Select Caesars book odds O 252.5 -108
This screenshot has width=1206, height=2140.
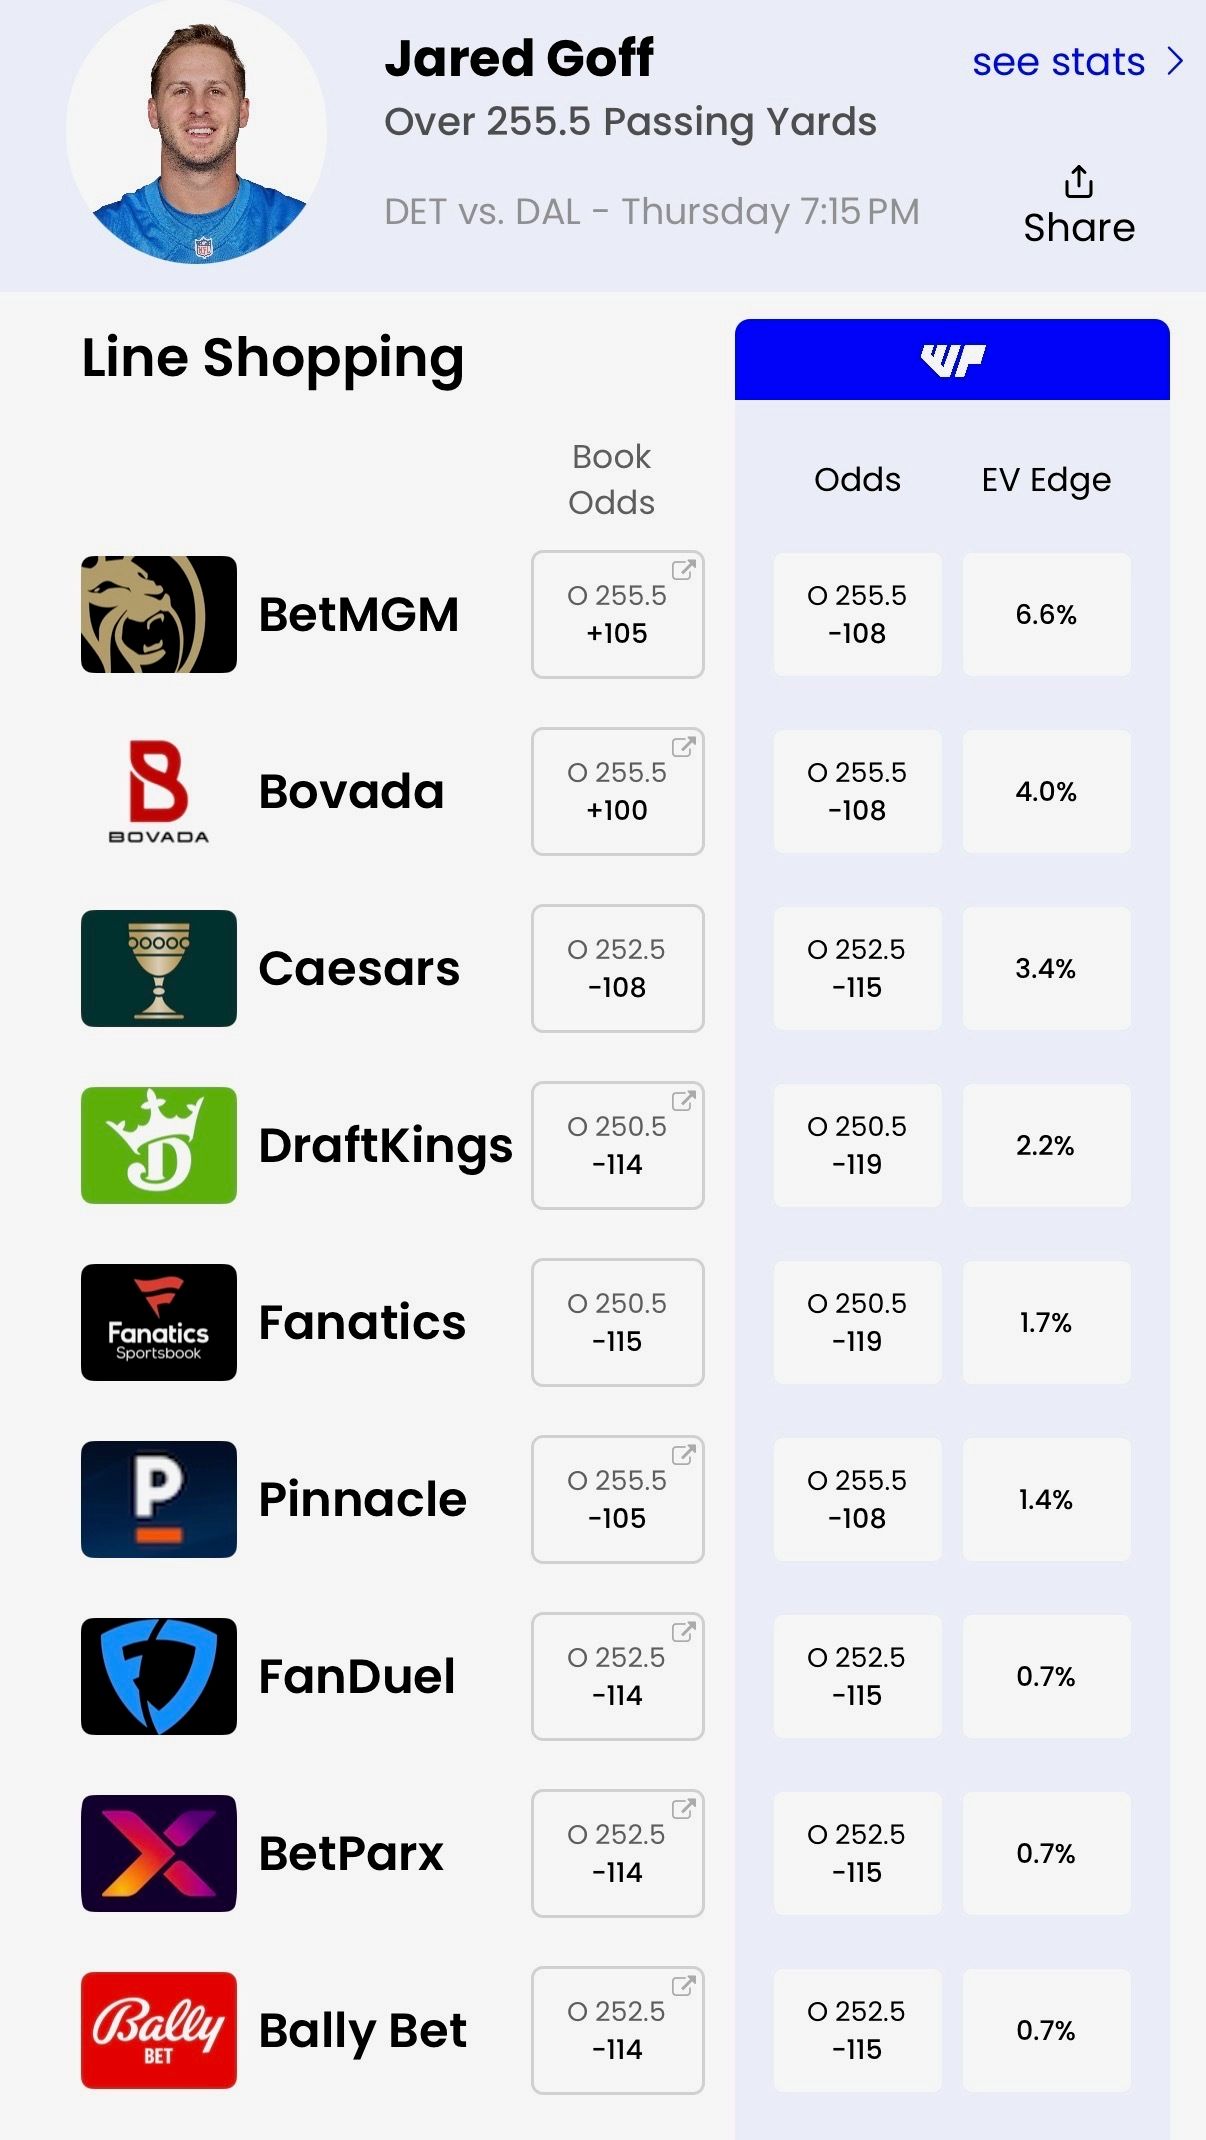coord(618,968)
